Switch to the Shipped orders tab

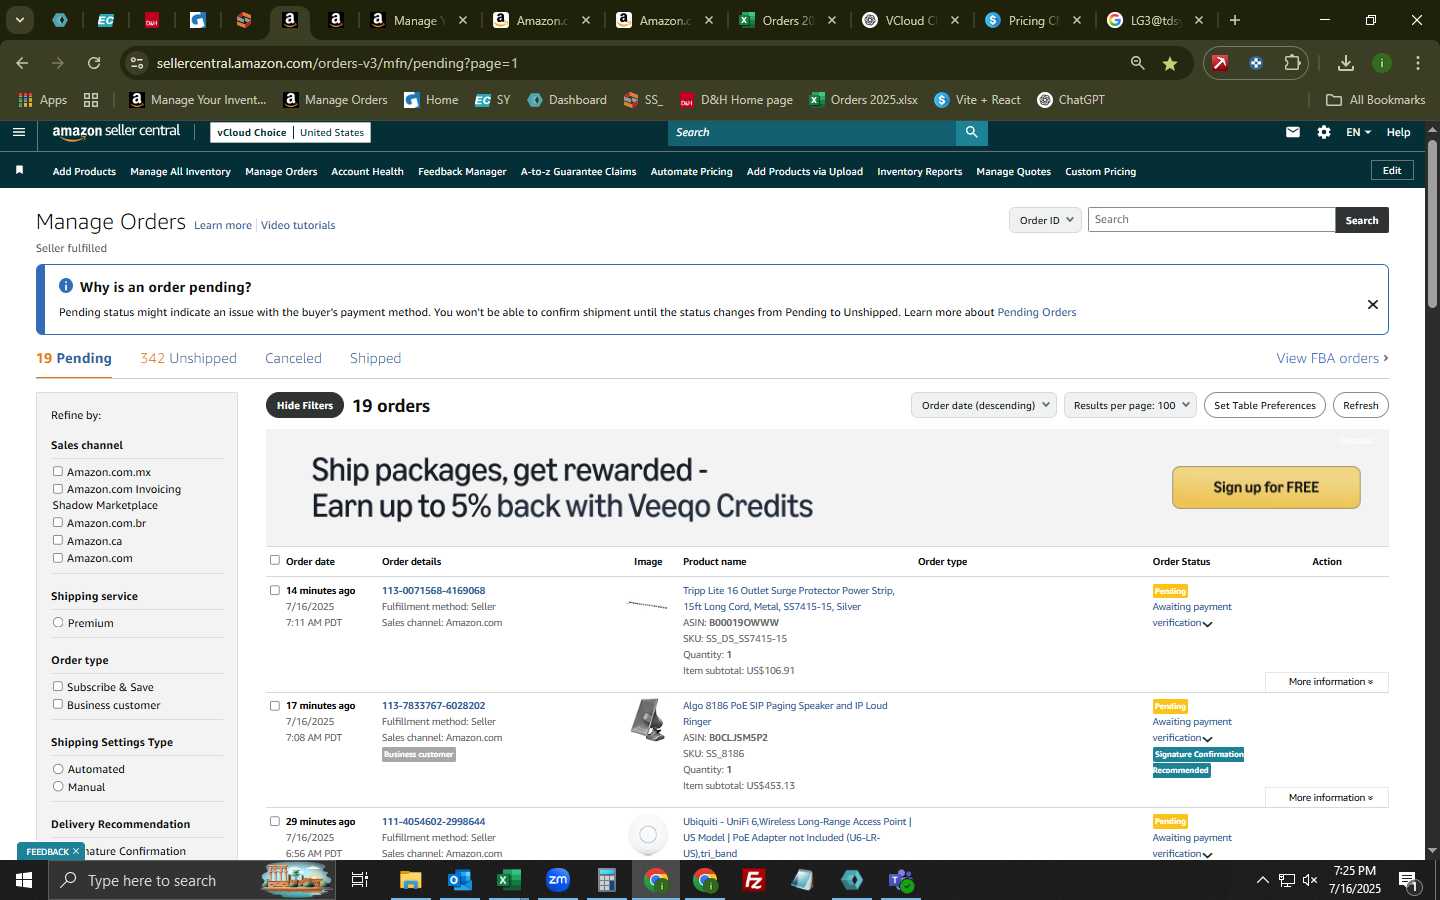click(375, 358)
